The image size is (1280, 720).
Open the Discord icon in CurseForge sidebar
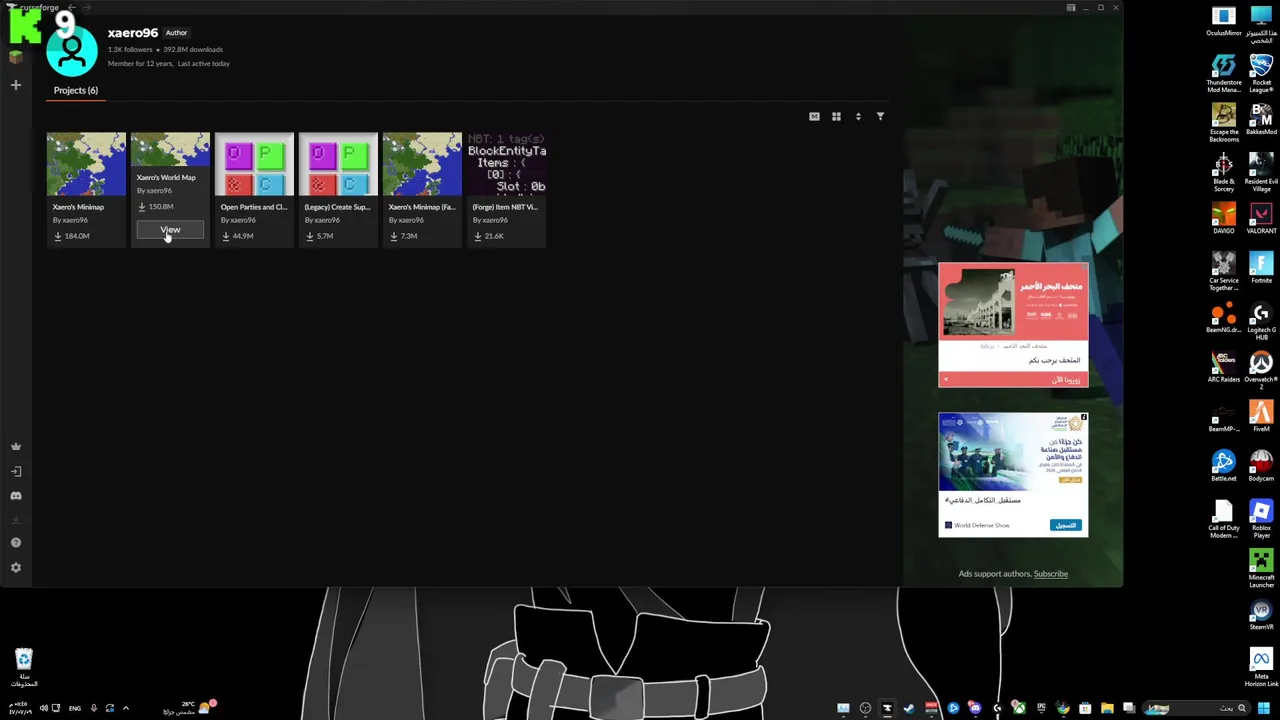[x=15, y=495]
